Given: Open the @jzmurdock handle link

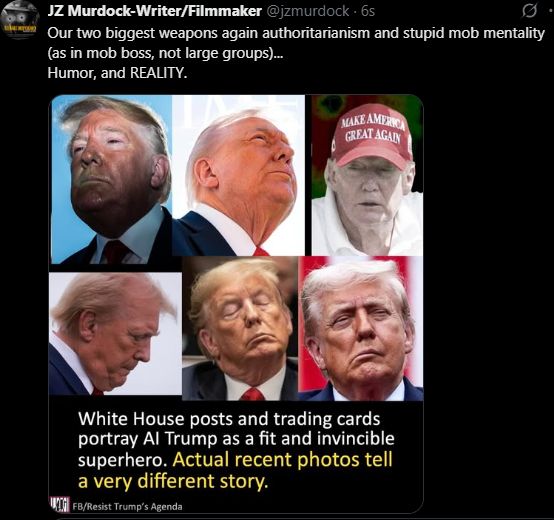Looking at the screenshot, I should pos(307,11).
